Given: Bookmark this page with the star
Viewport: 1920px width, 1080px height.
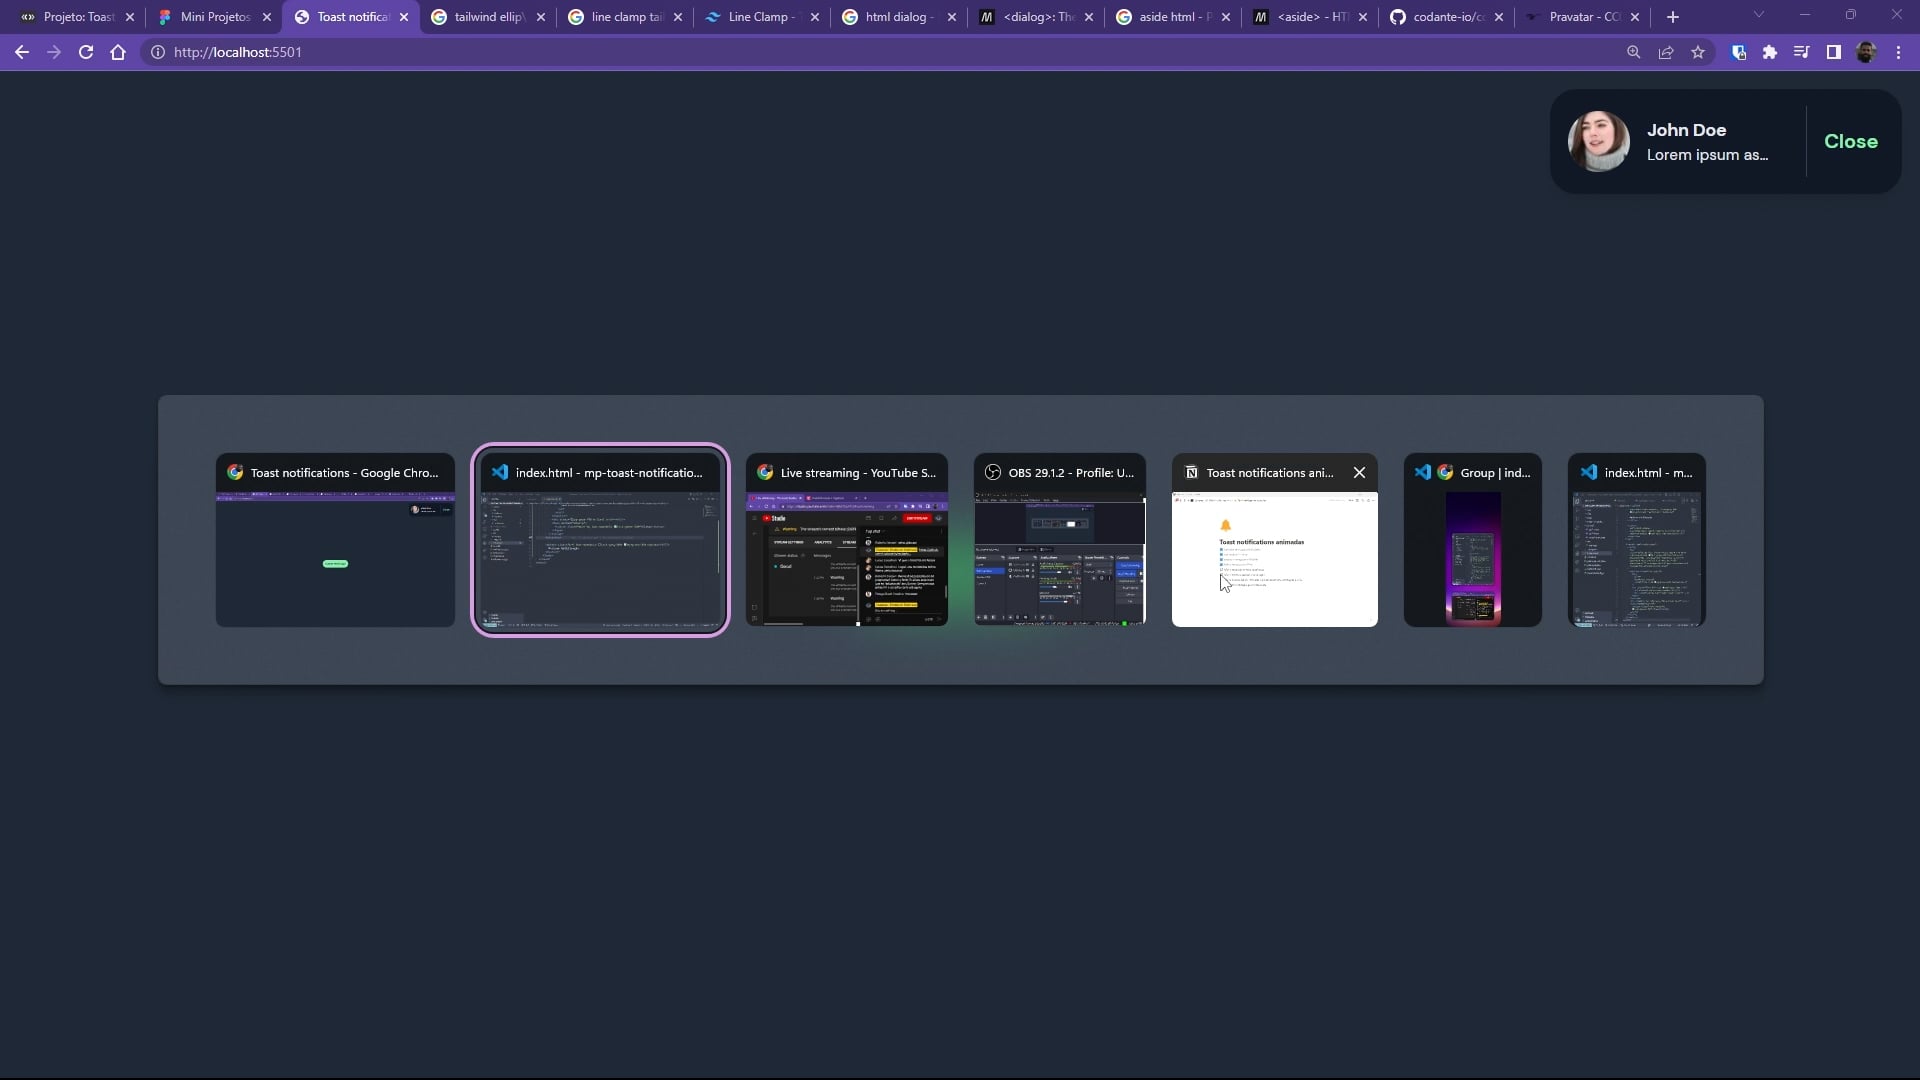Looking at the screenshot, I should (1698, 53).
